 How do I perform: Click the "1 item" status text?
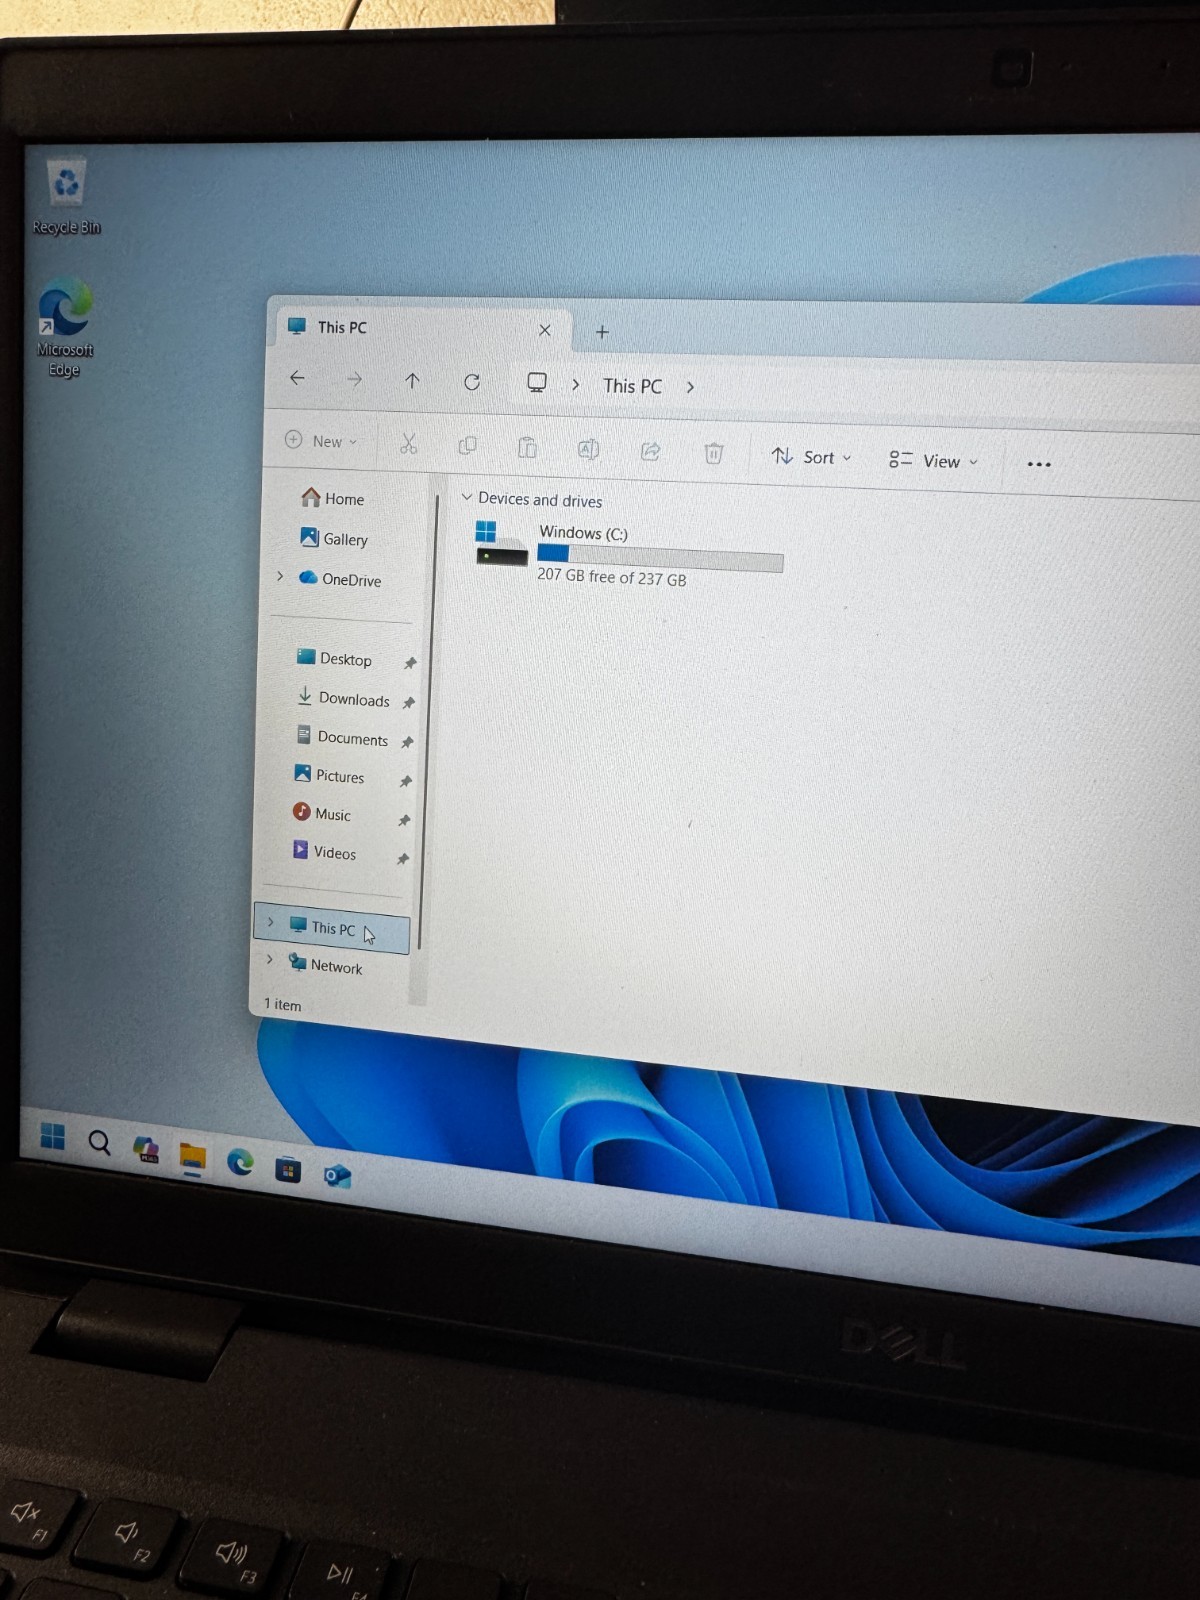(x=282, y=1004)
